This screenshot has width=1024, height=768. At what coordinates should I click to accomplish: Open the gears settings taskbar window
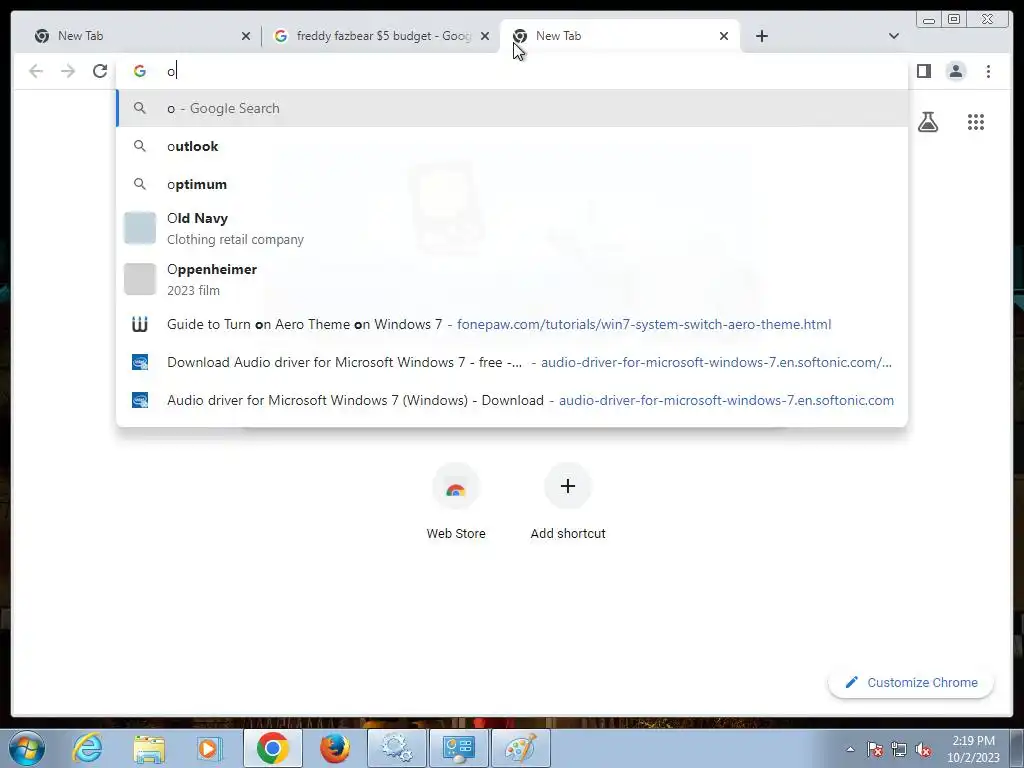tap(396, 748)
